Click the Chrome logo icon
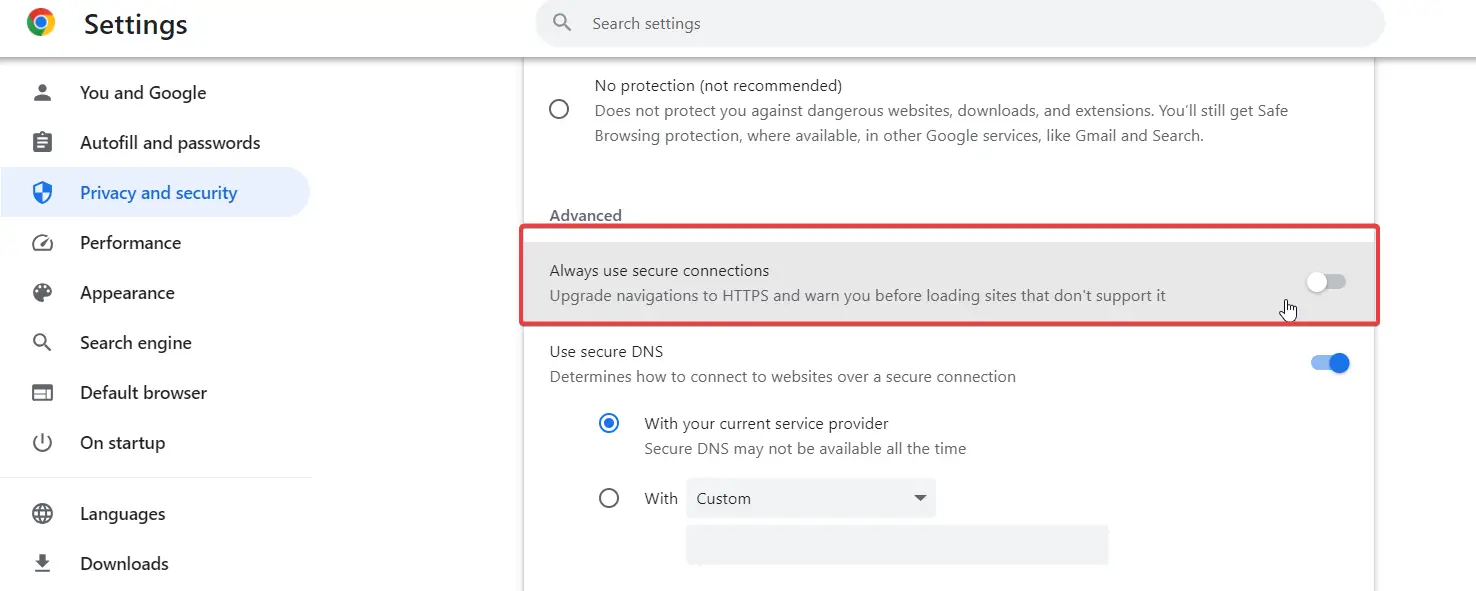This screenshot has width=1476, height=591. (41, 22)
